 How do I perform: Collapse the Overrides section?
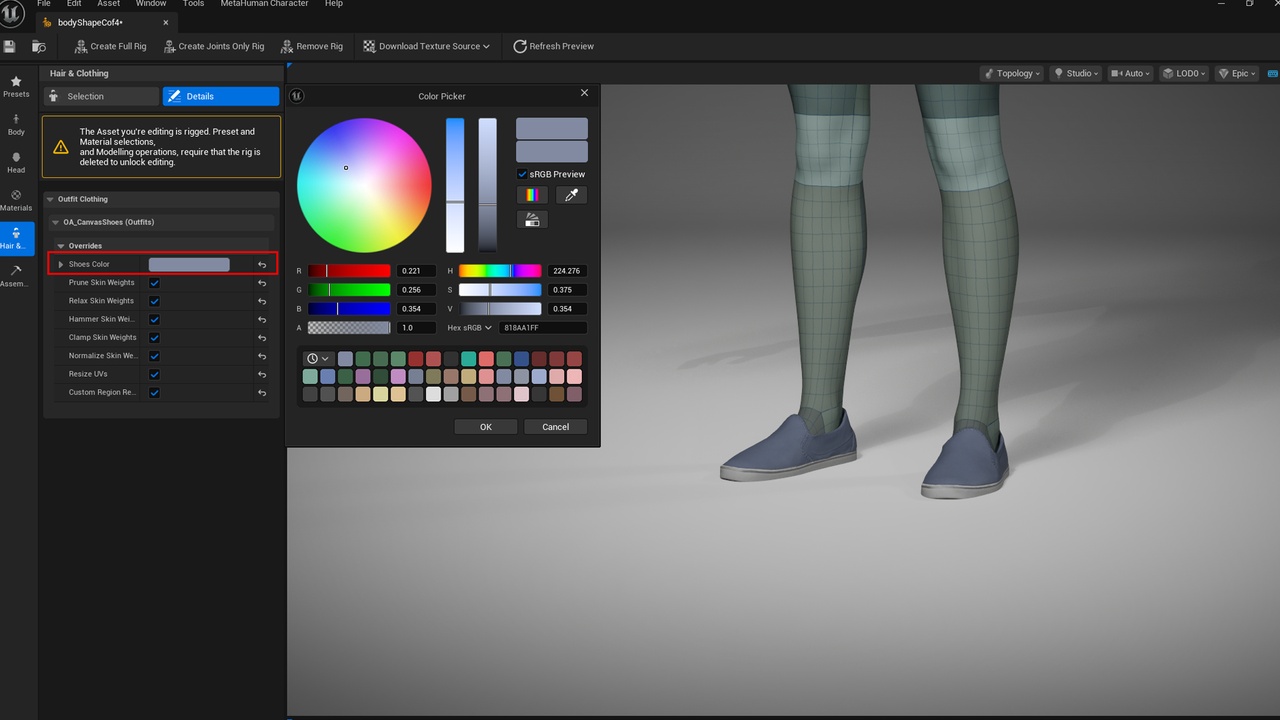(x=61, y=246)
